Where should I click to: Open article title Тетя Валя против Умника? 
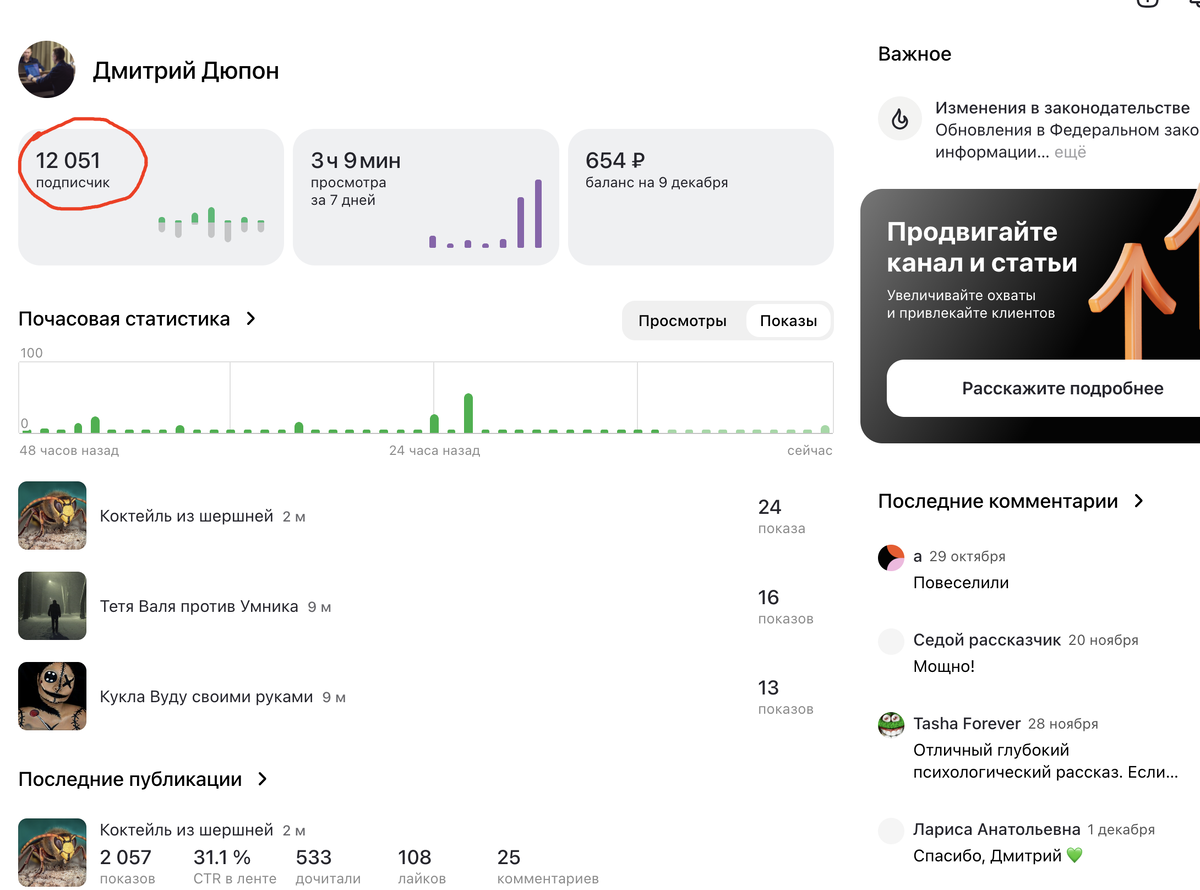199,606
